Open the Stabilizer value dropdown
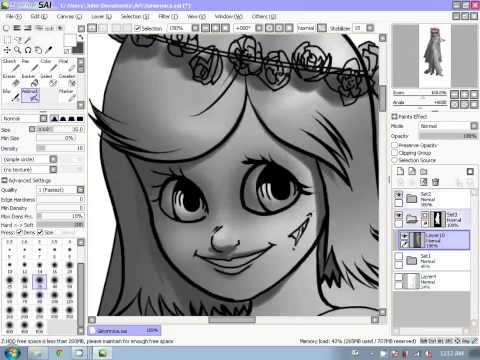 pyautogui.click(x=370, y=28)
